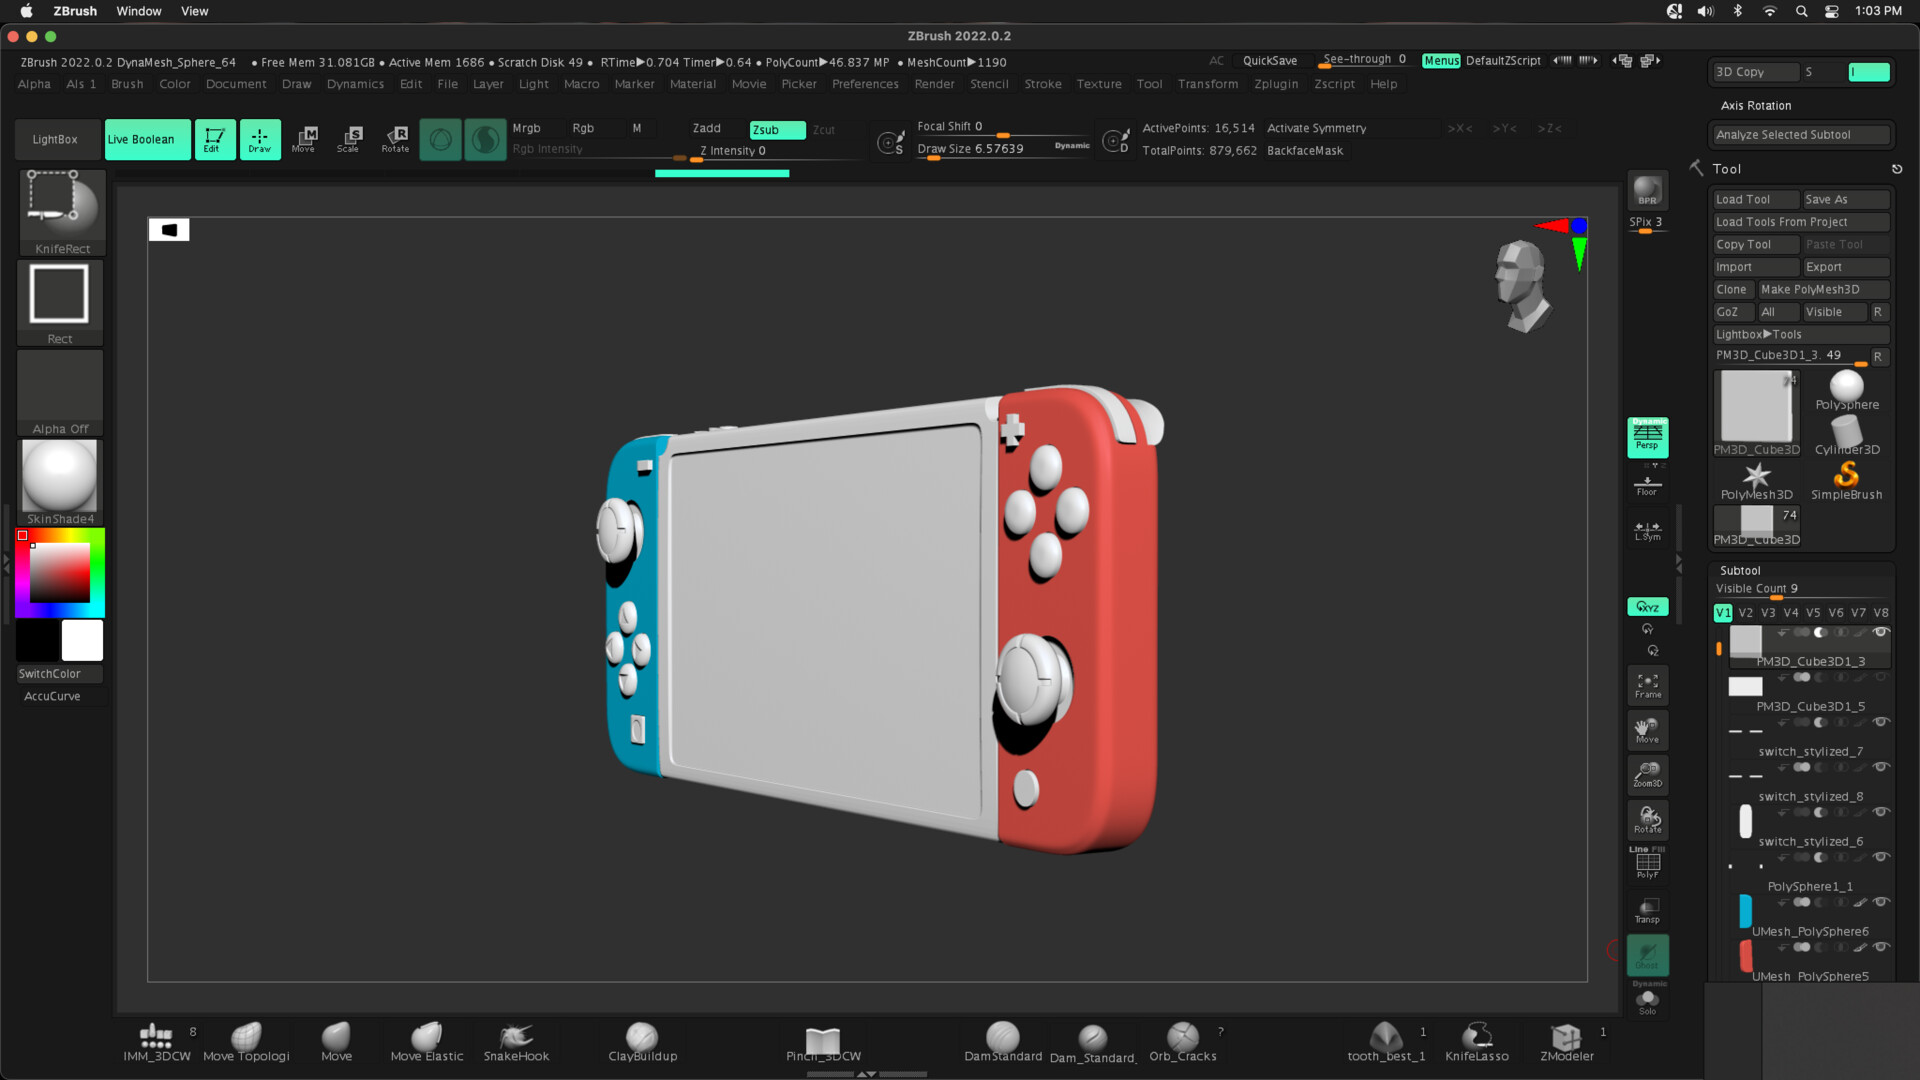This screenshot has width=1920, height=1080.
Task: Open the Stroke menu
Action: (1042, 84)
